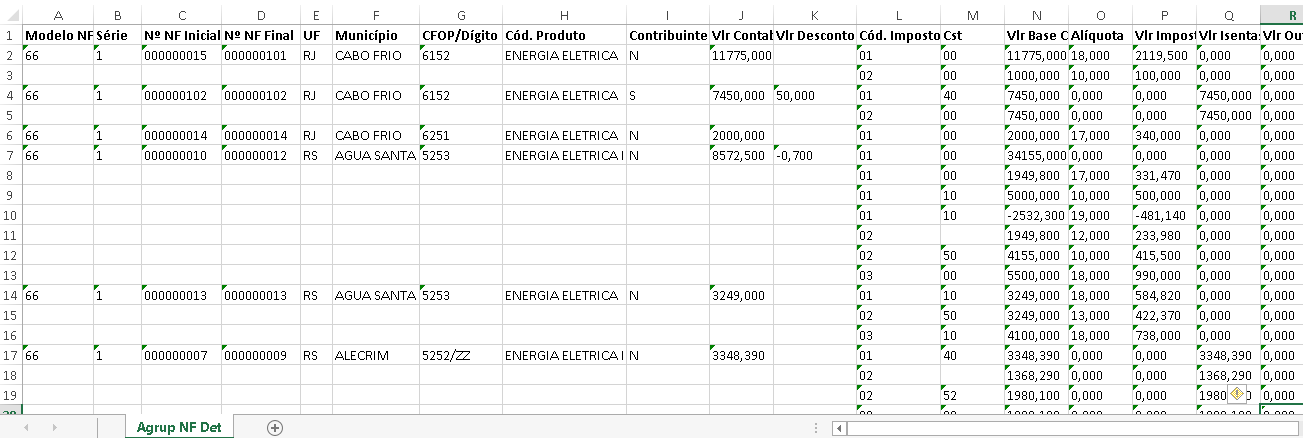Click the 'Município' header cell
The height and width of the screenshot is (438, 1303).
coord(376,35)
